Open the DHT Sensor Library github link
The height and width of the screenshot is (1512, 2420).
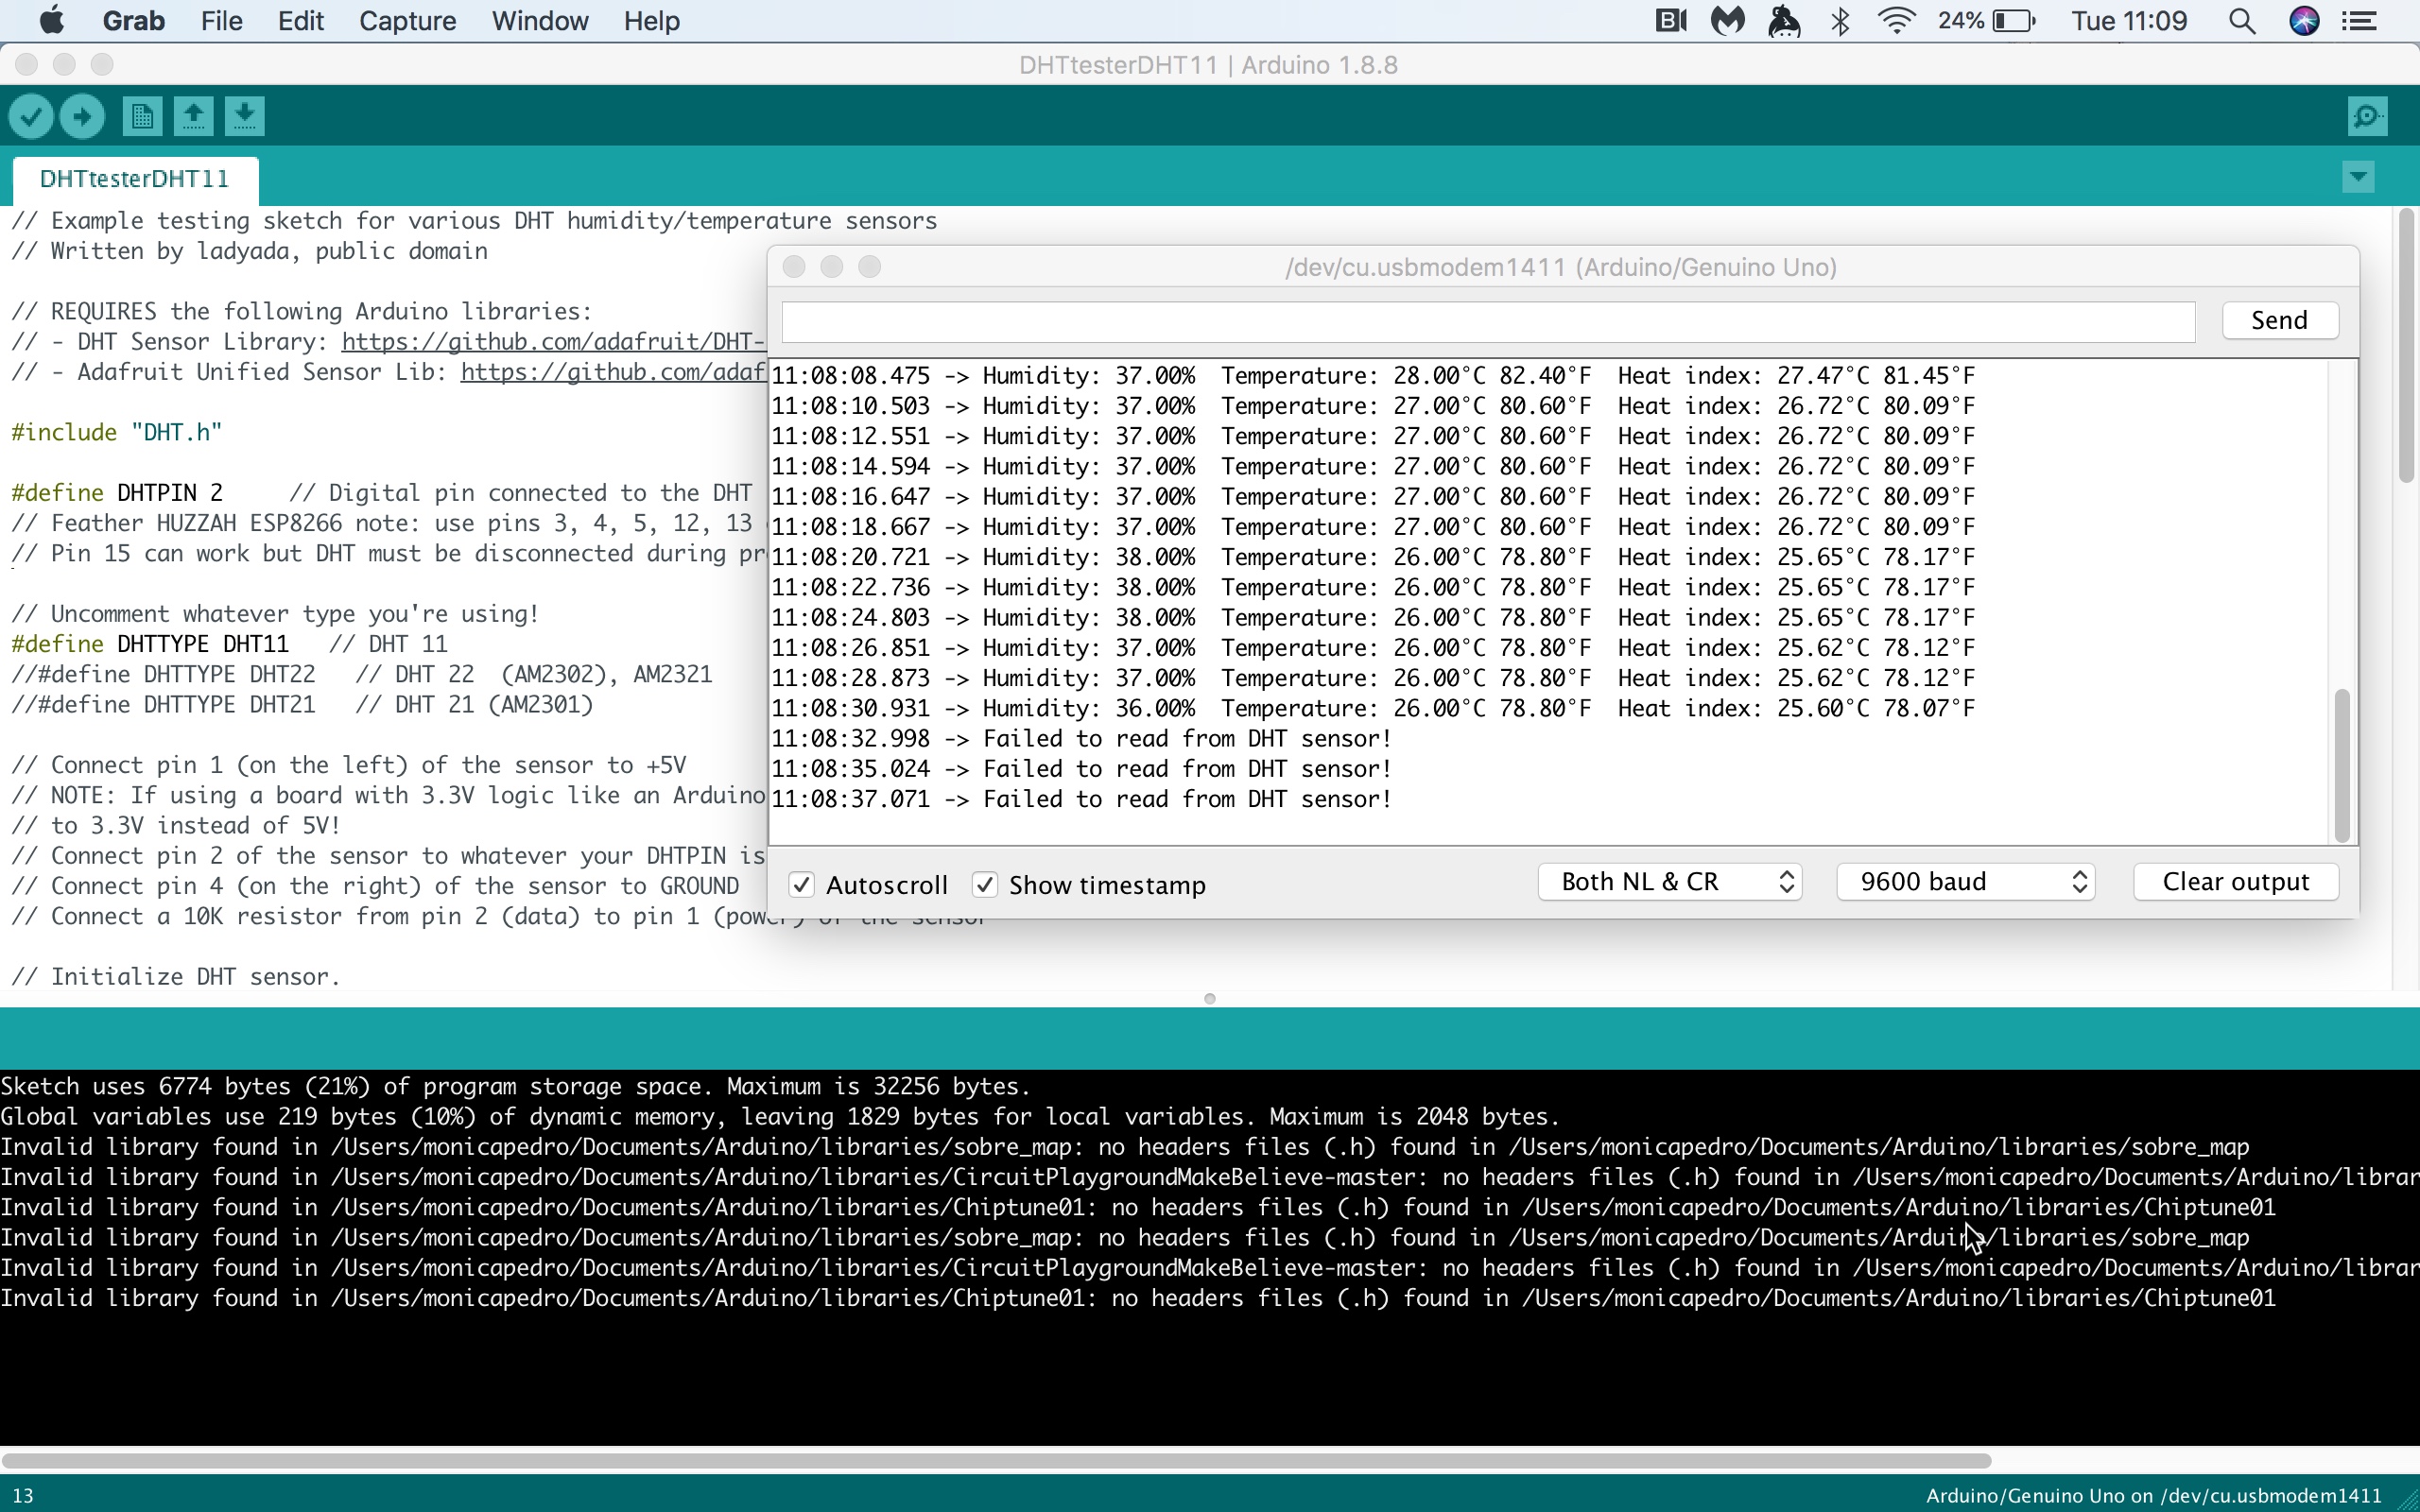coord(553,342)
